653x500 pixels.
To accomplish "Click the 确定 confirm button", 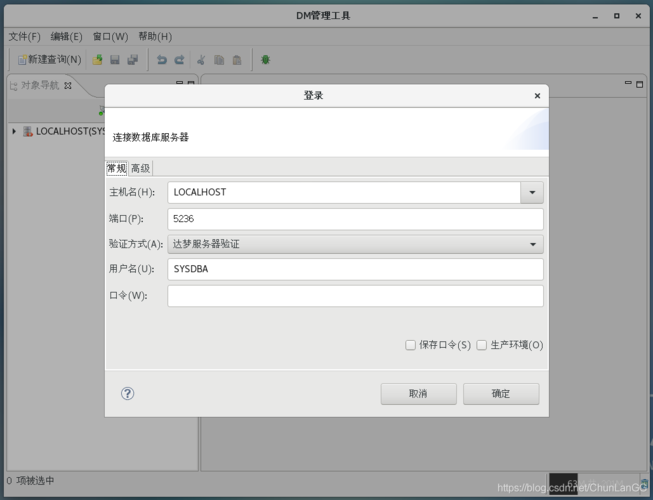I will [x=501, y=394].
